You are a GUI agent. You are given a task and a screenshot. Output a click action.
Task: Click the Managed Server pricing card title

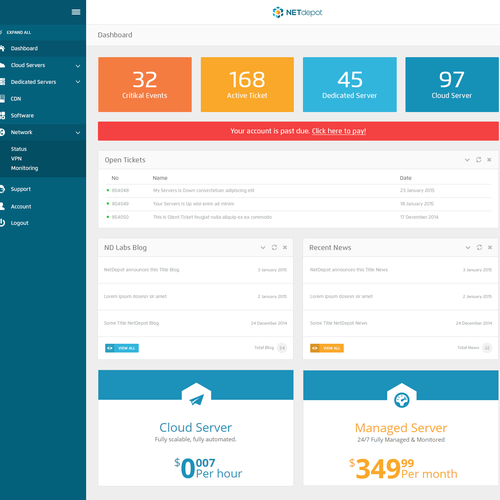(401, 428)
